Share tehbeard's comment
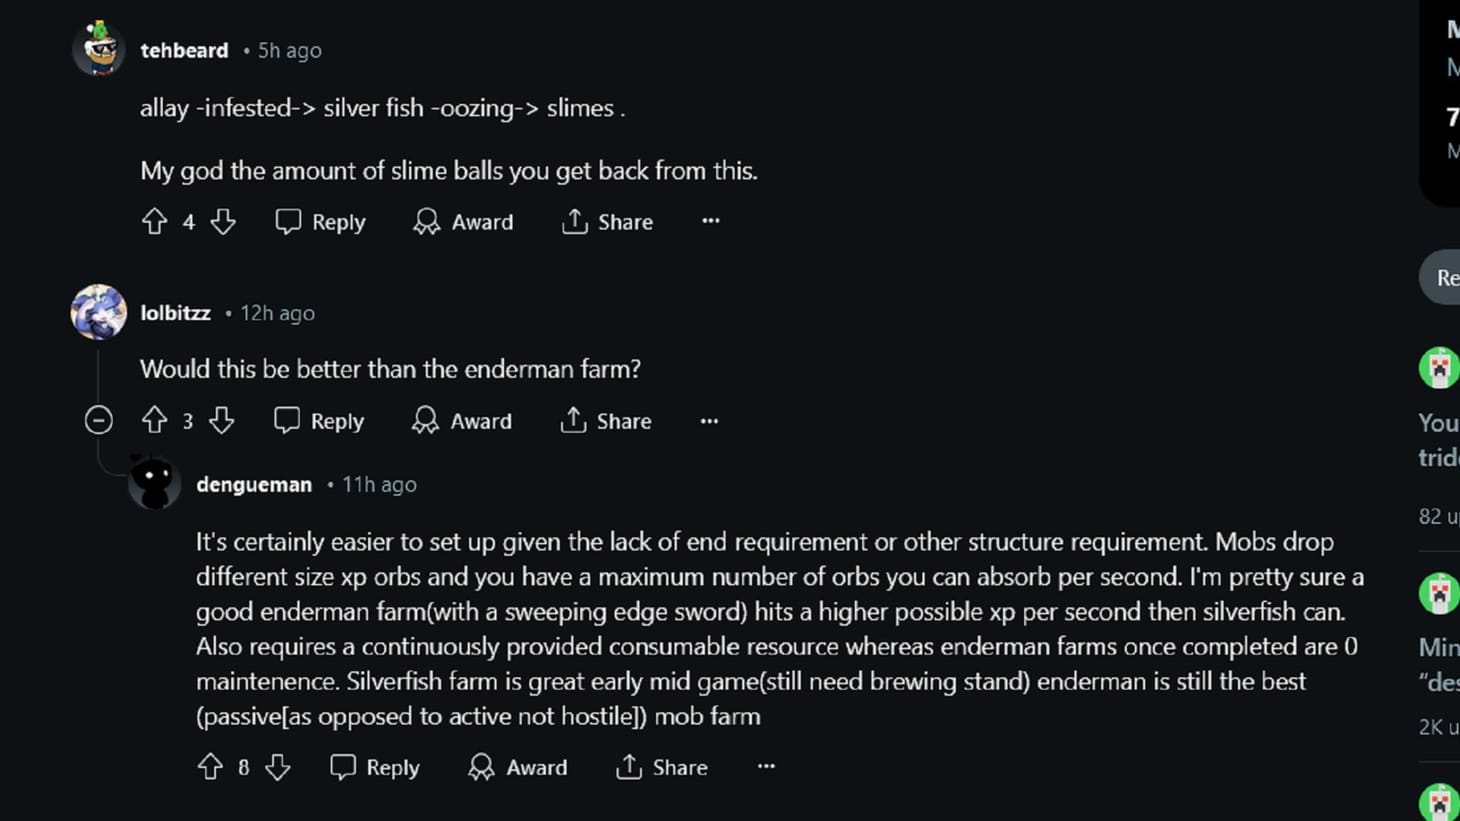1460x821 pixels. 607,222
